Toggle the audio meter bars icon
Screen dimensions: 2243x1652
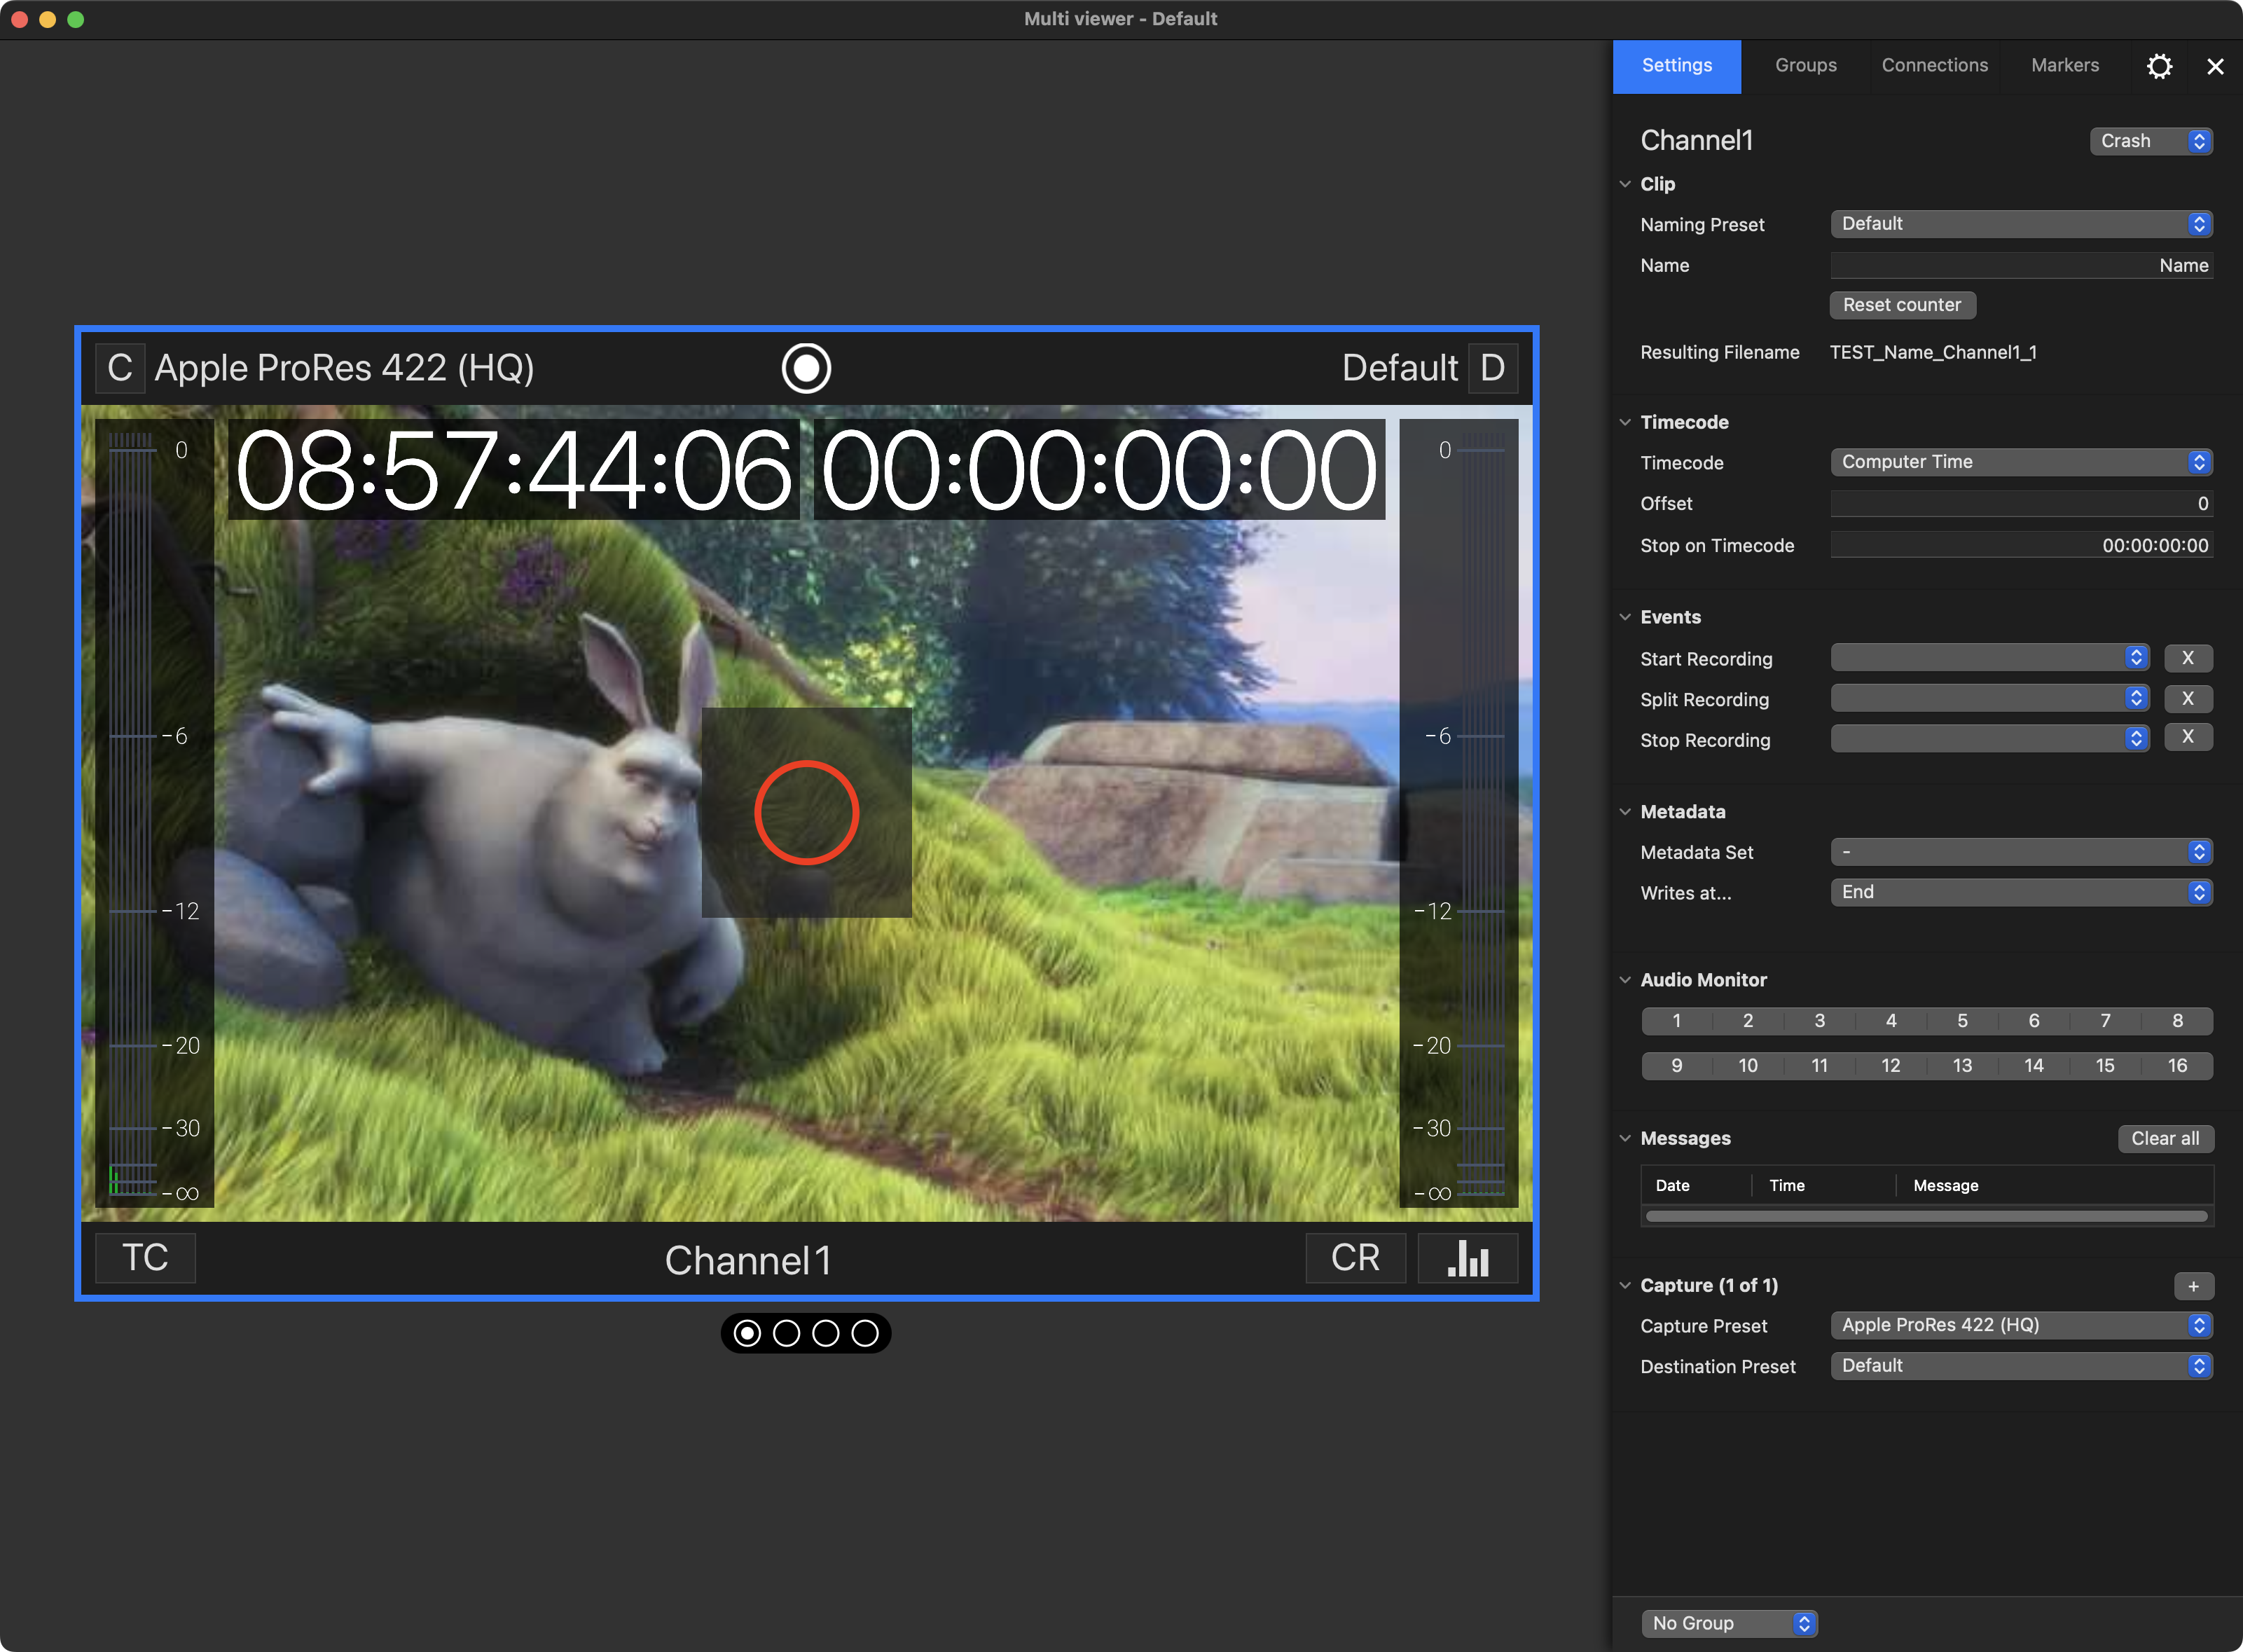(x=1468, y=1258)
